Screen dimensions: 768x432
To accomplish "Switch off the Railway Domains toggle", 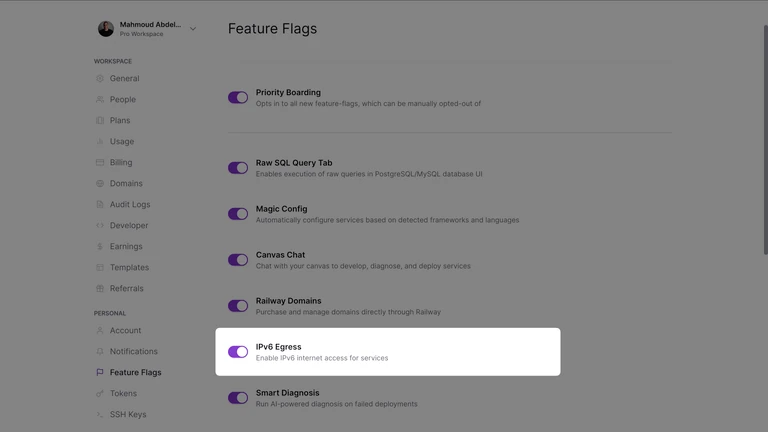I will pyautogui.click(x=238, y=306).
